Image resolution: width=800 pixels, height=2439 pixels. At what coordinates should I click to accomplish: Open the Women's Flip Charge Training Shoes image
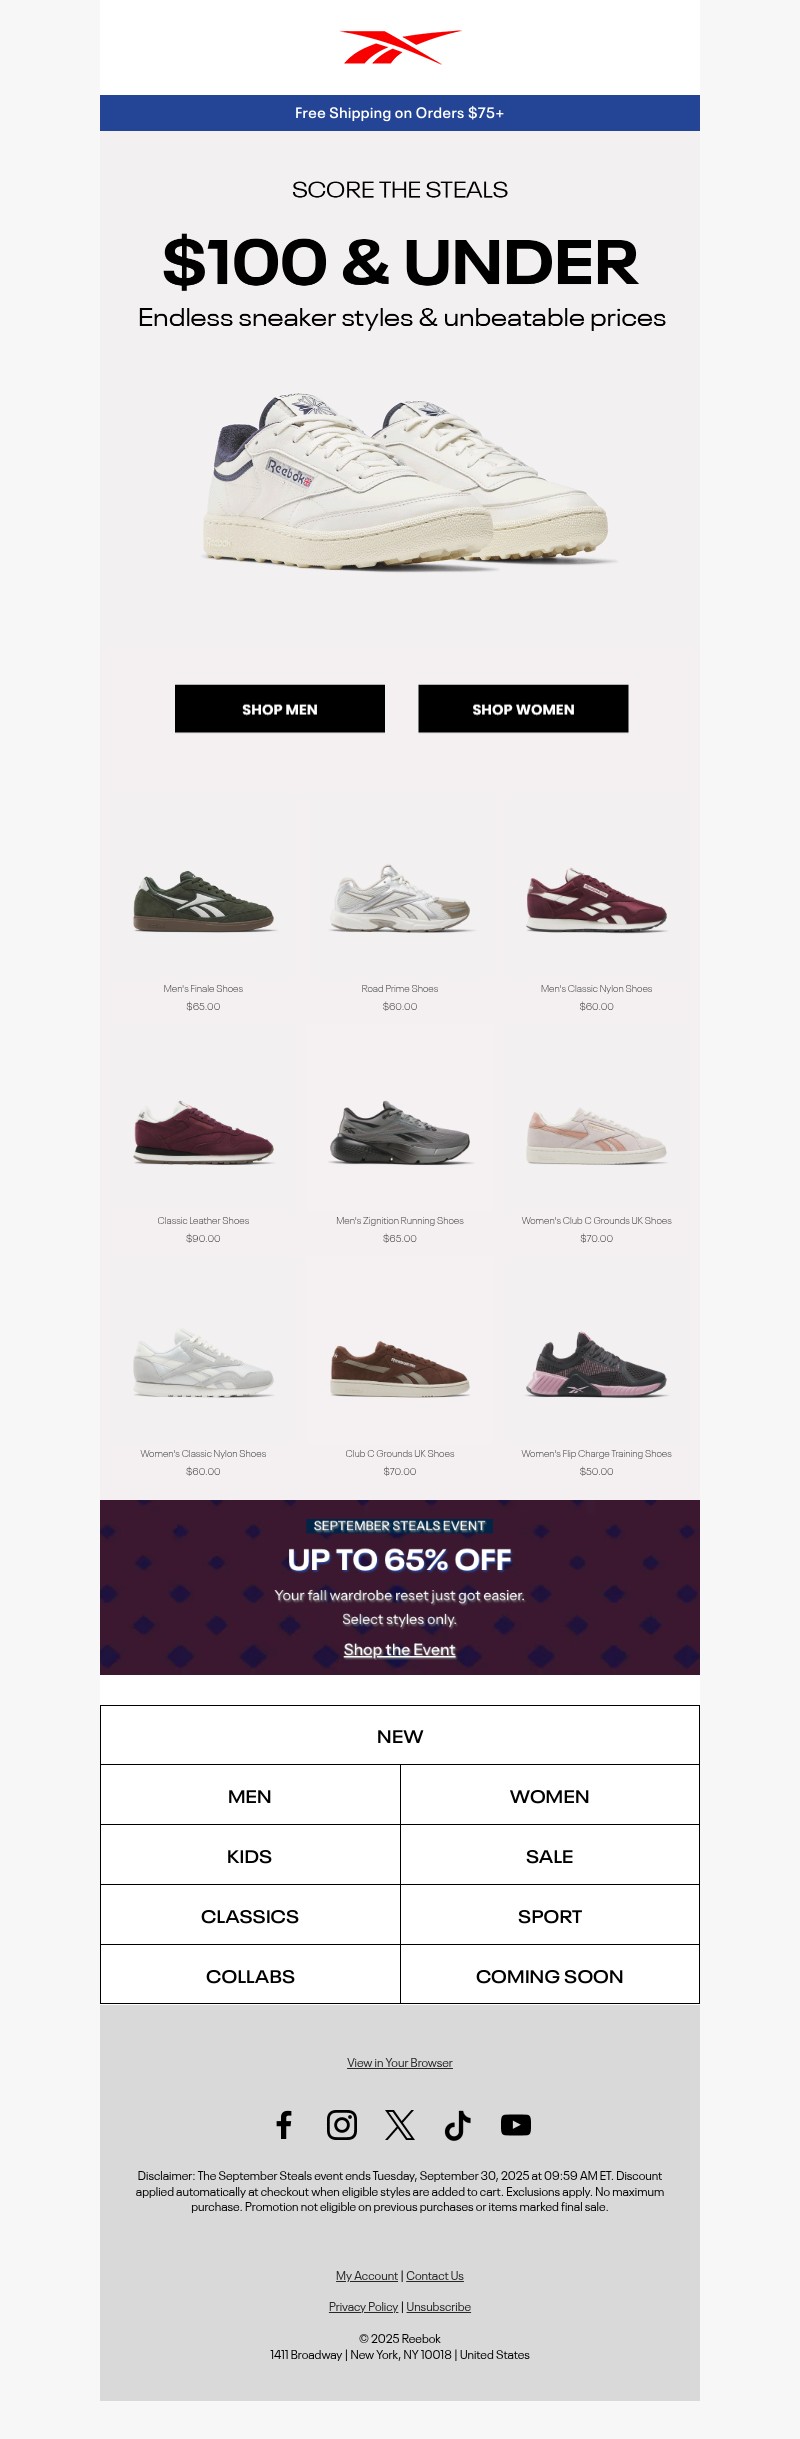click(x=596, y=1365)
